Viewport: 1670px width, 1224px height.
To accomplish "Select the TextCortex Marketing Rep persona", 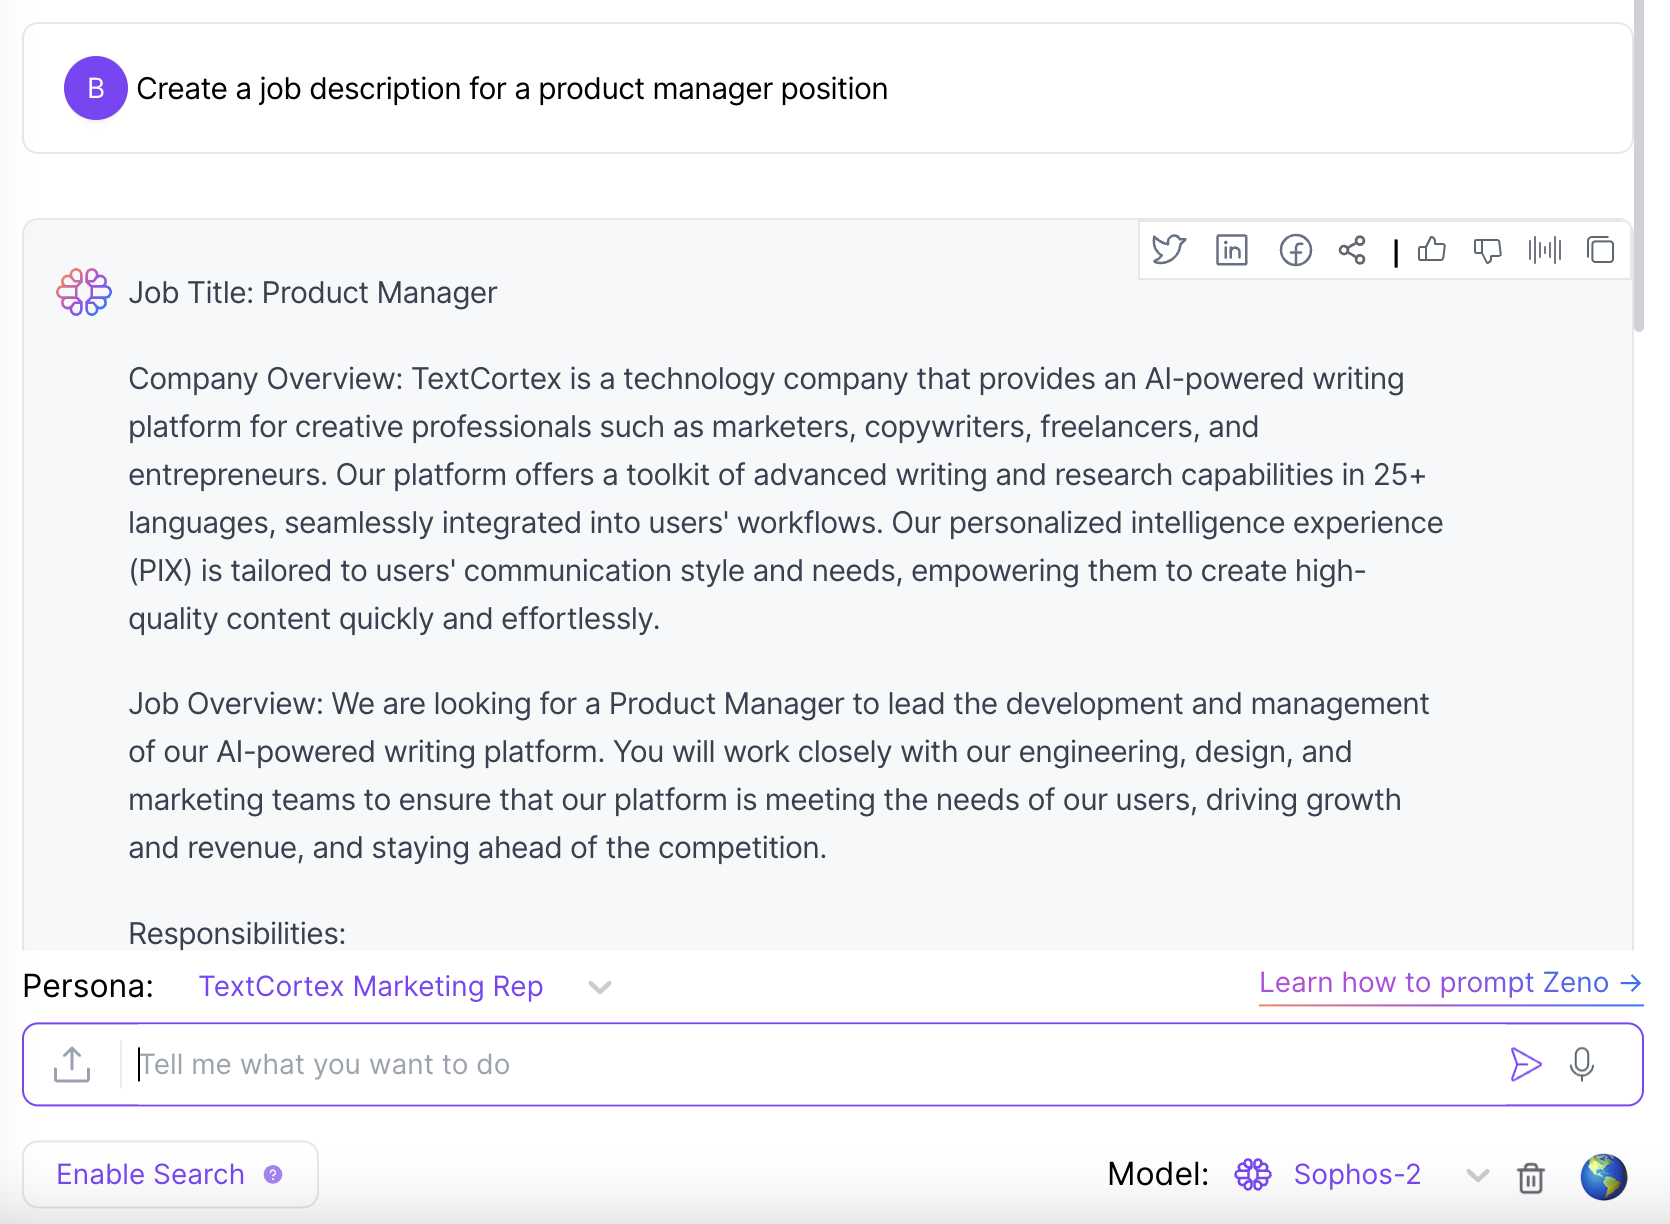I will click(371, 986).
